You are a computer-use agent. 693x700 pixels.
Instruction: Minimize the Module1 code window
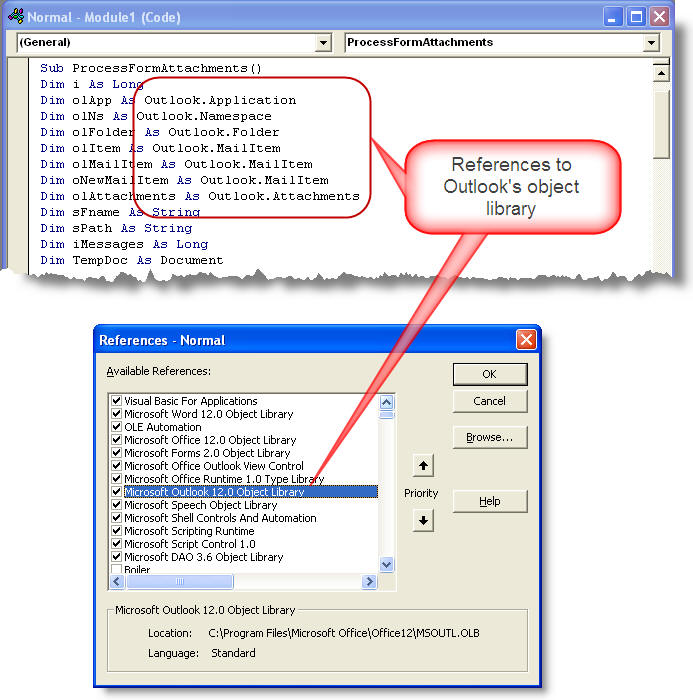pyautogui.click(x=612, y=17)
